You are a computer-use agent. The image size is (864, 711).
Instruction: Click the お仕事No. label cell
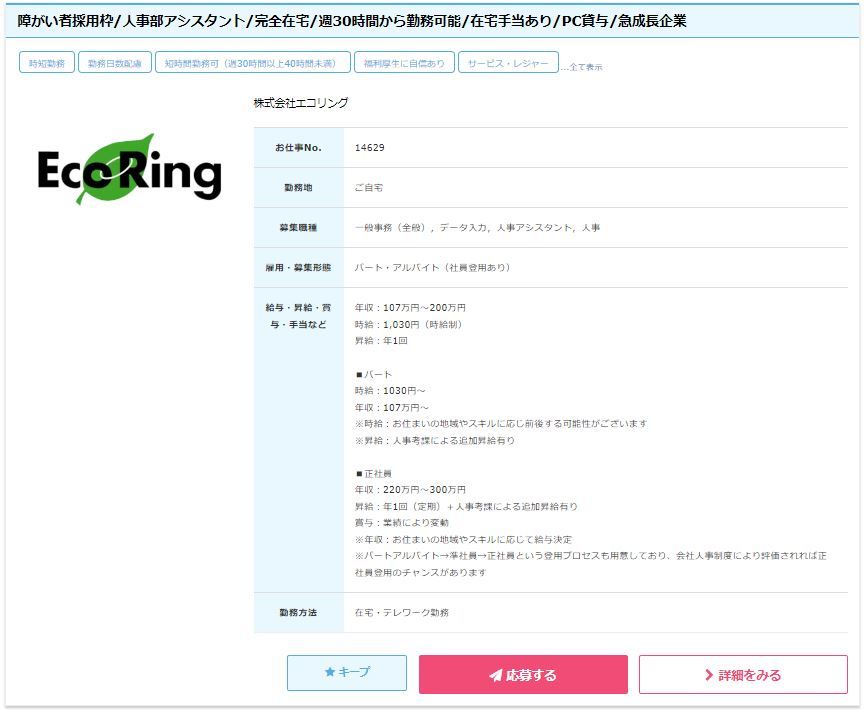click(299, 148)
